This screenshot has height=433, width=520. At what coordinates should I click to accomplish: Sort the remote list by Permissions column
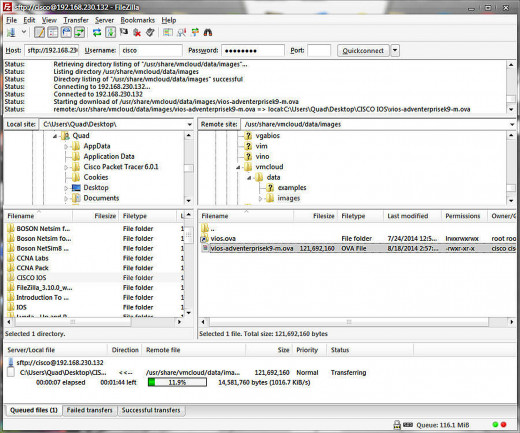click(464, 216)
